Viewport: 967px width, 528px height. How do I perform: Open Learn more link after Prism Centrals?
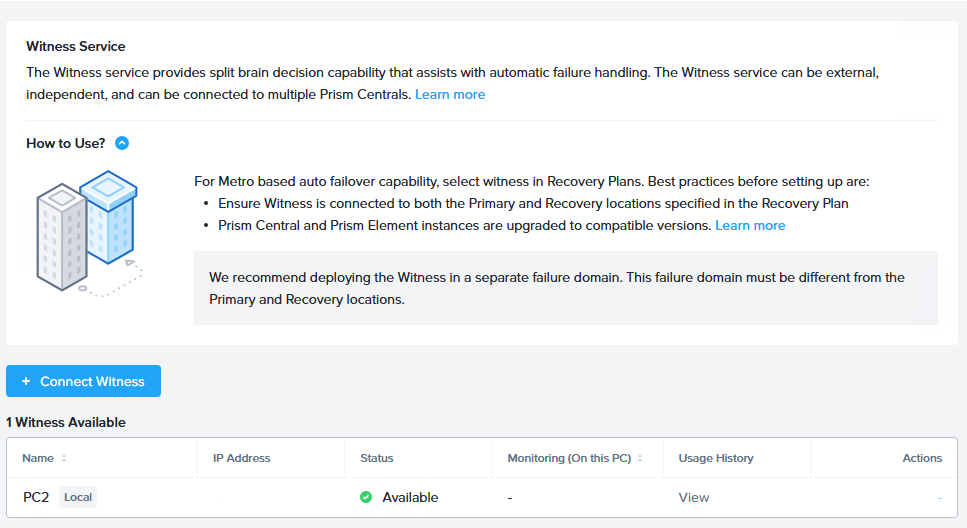pyautogui.click(x=450, y=95)
